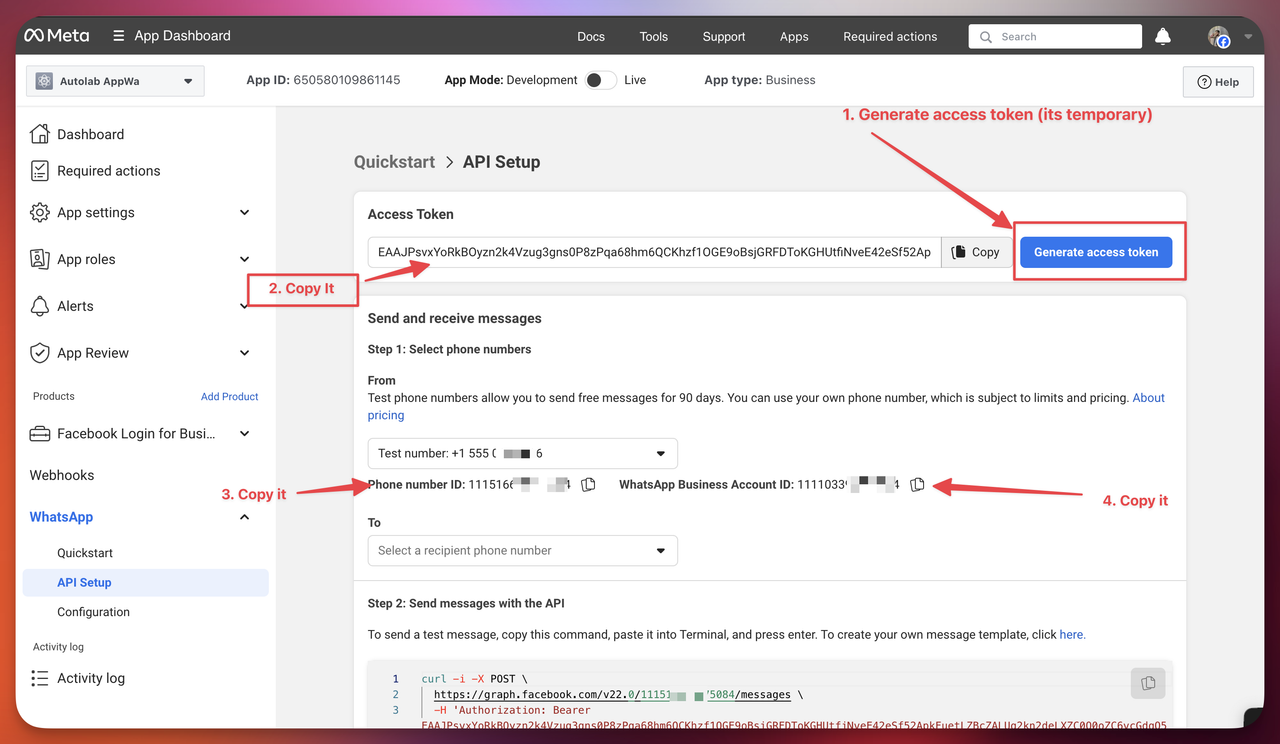Go to Quickstart breadcrumb
This screenshot has width=1280, height=744.
click(x=394, y=162)
